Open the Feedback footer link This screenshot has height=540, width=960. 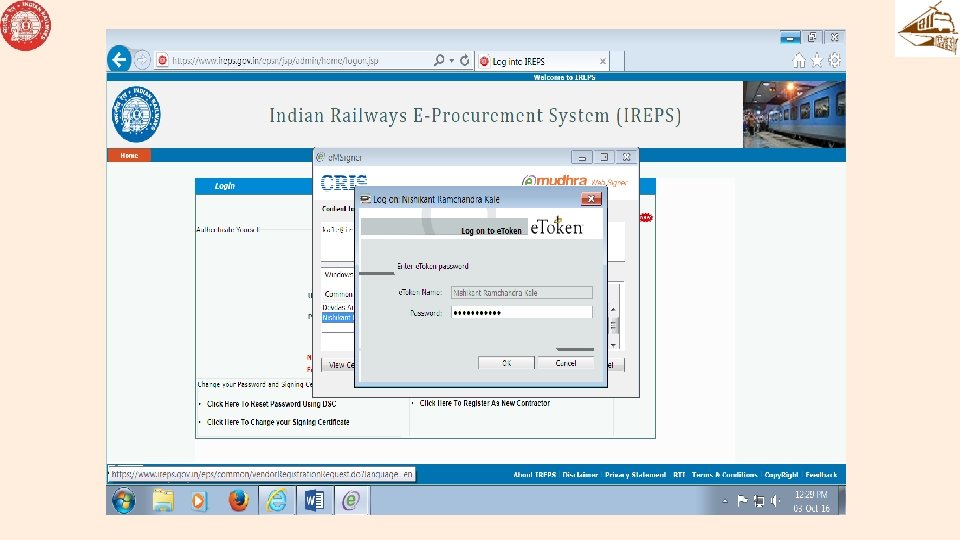[x=821, y=475]
